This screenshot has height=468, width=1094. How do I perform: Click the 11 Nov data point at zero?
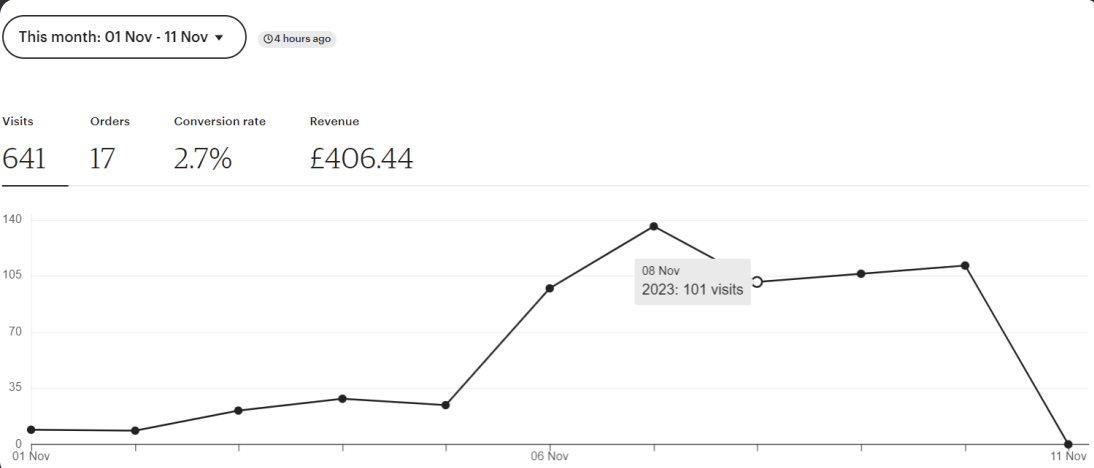click(x=1068, y=444)
